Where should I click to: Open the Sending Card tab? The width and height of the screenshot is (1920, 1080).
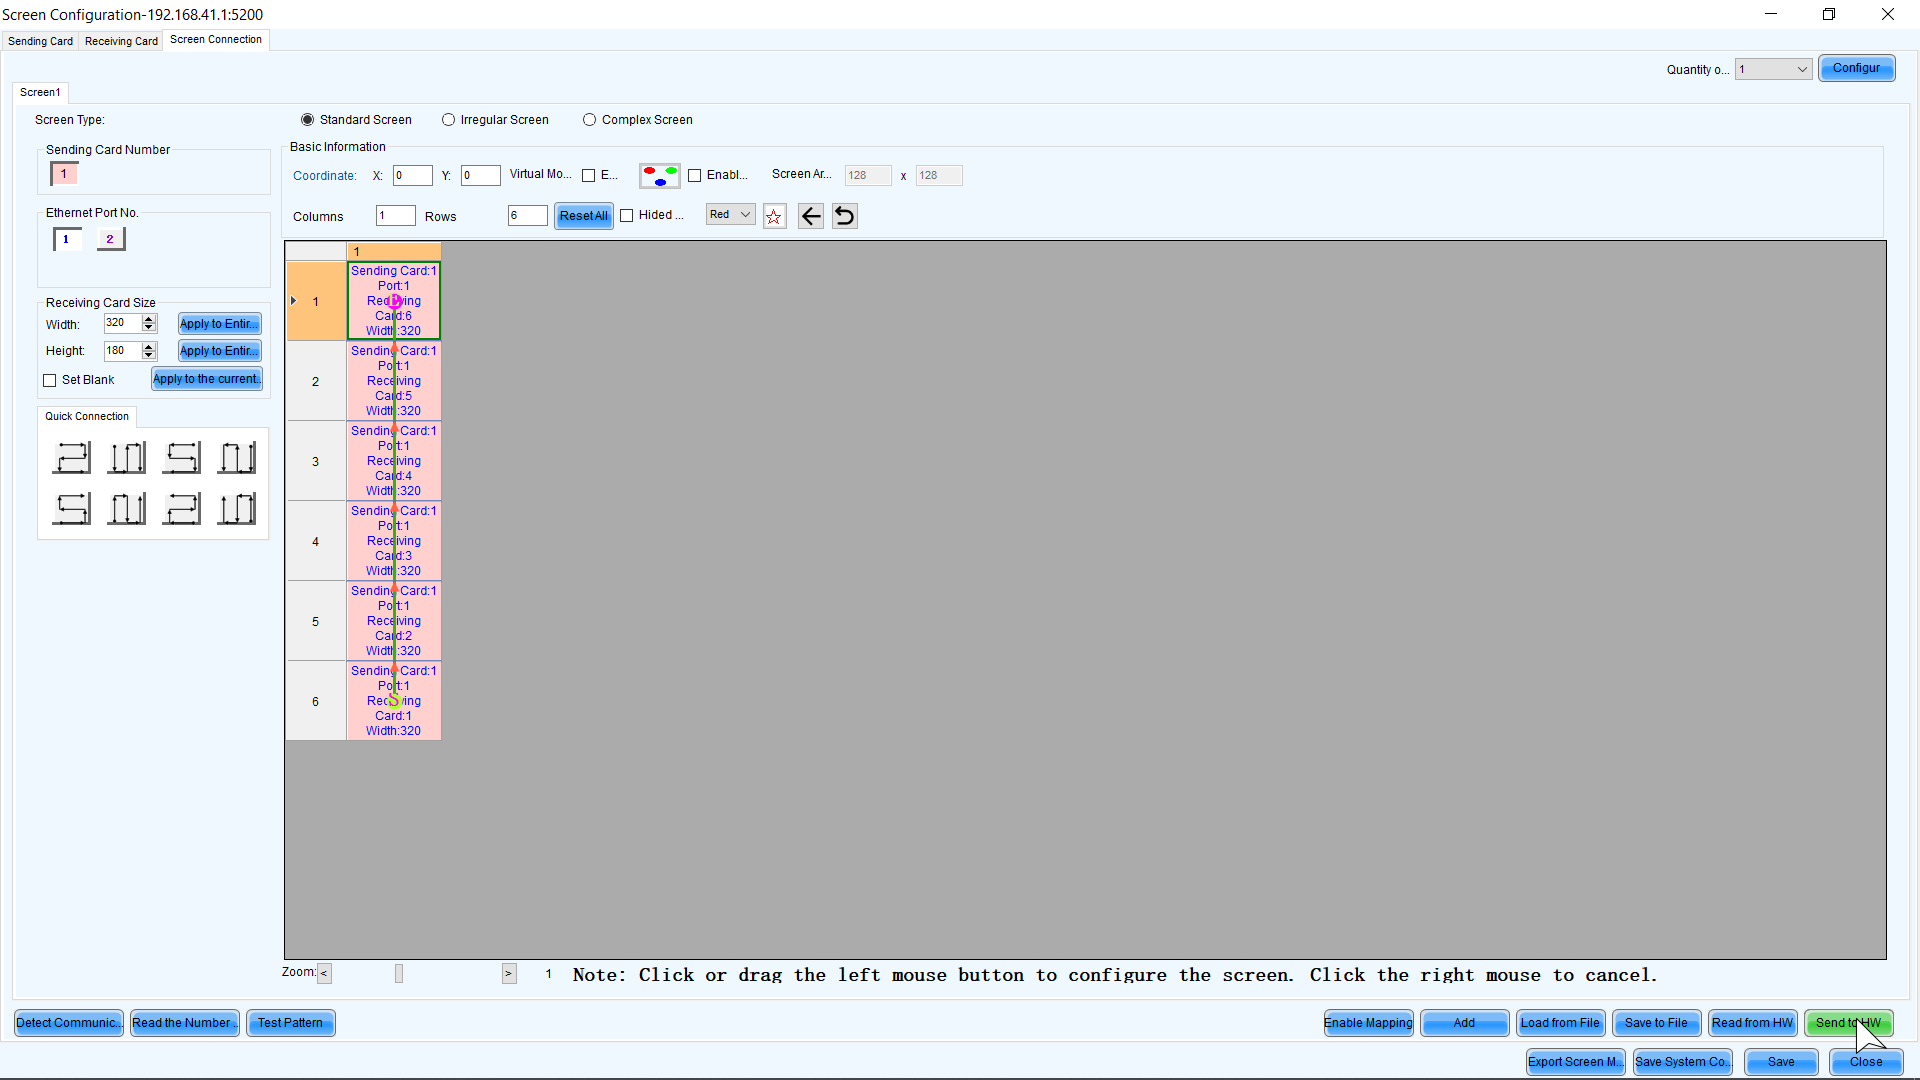tap(40, 41)
